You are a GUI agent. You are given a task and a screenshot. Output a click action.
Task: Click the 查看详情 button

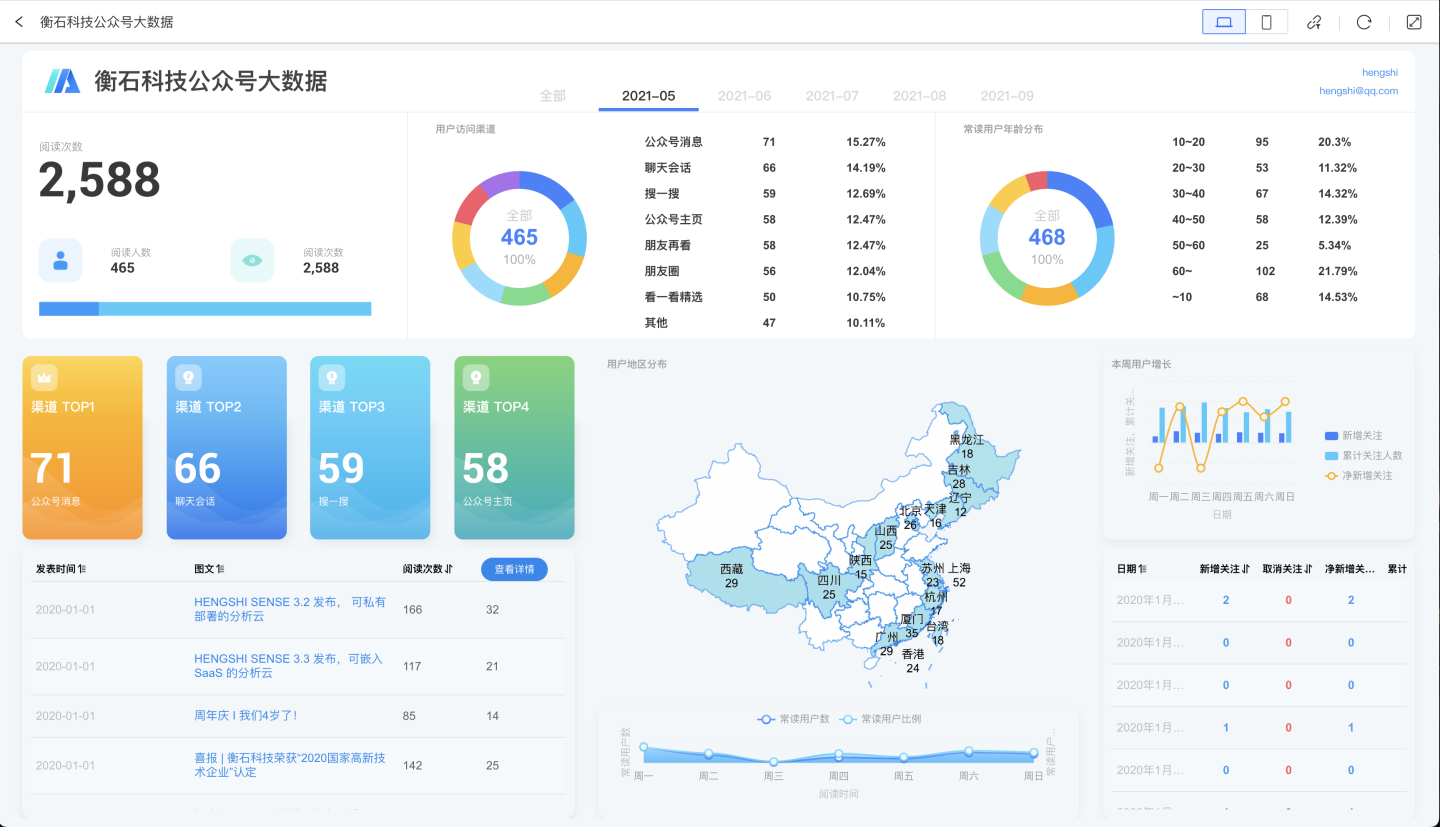[x=514, y=569]
